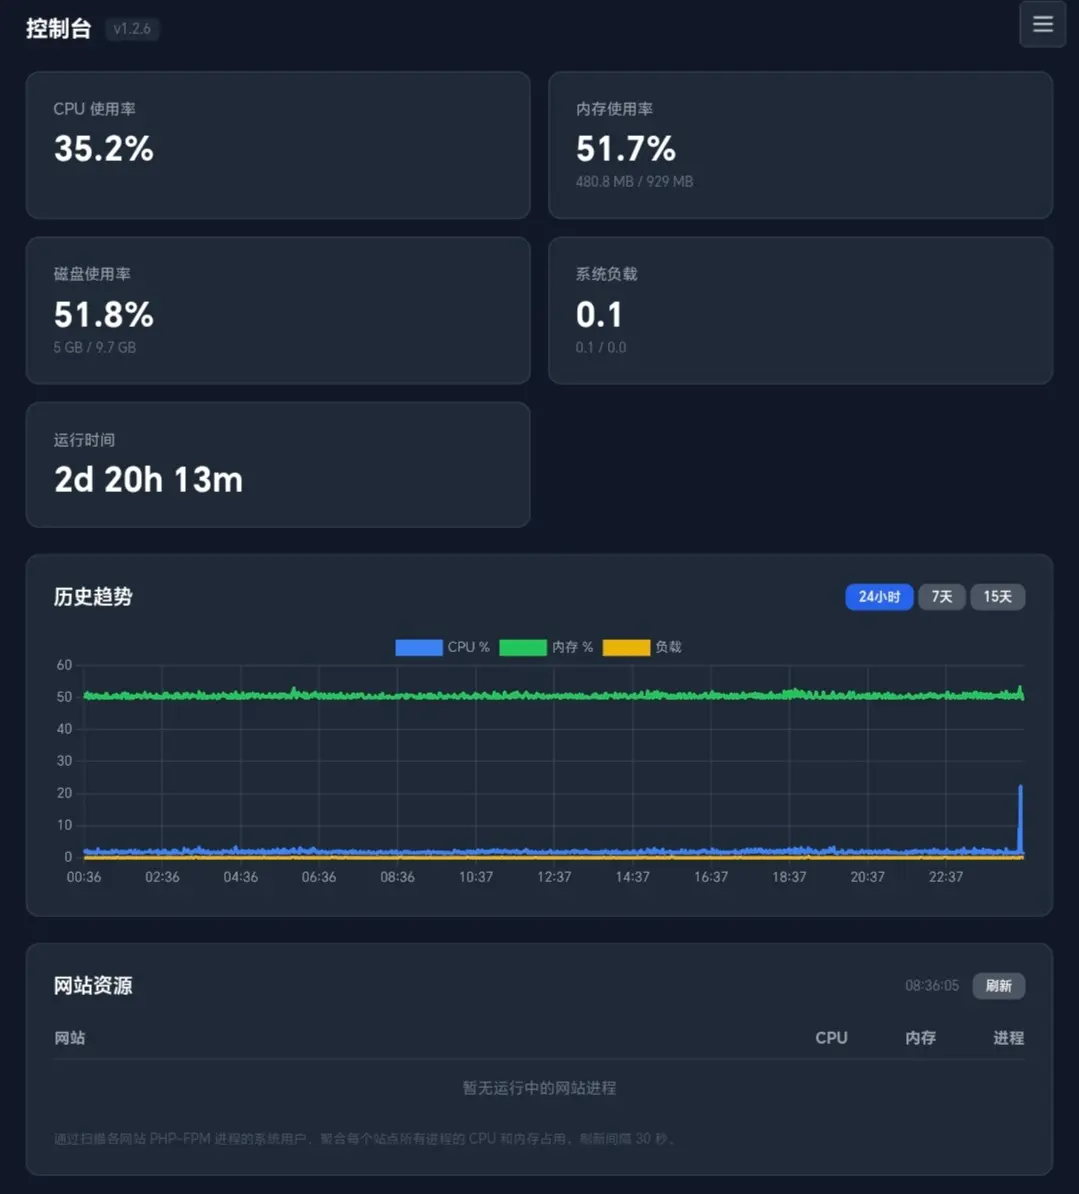
Task: Click the CPU column header in 网站资源
Action: pyautogui.click(x=831, y=1038)
